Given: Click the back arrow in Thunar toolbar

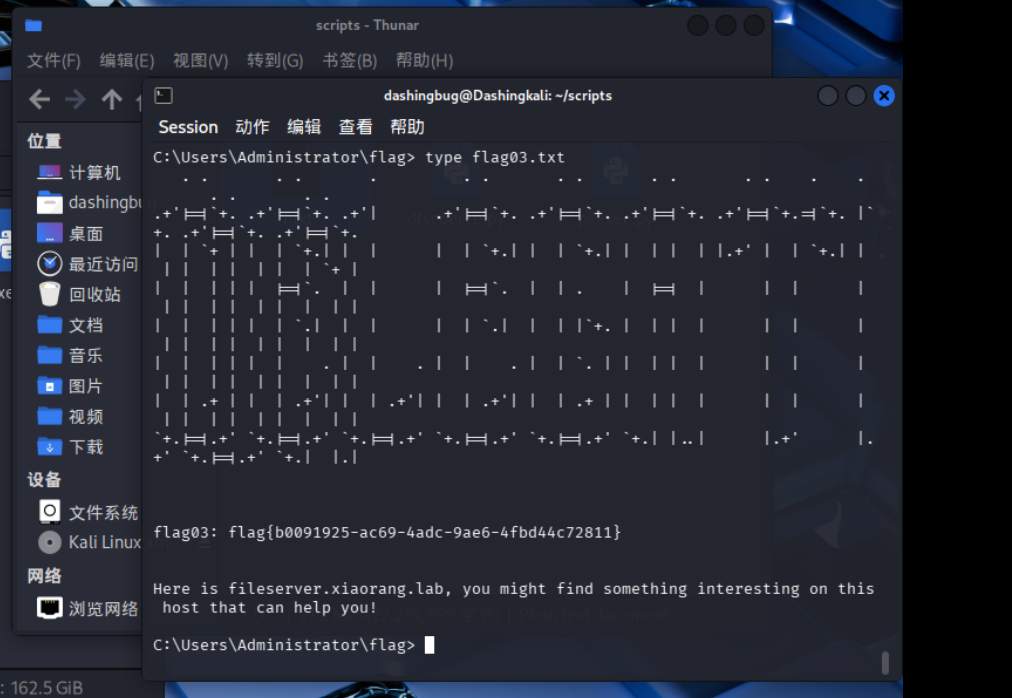Looking at the screenshot, I should [39, 99].
